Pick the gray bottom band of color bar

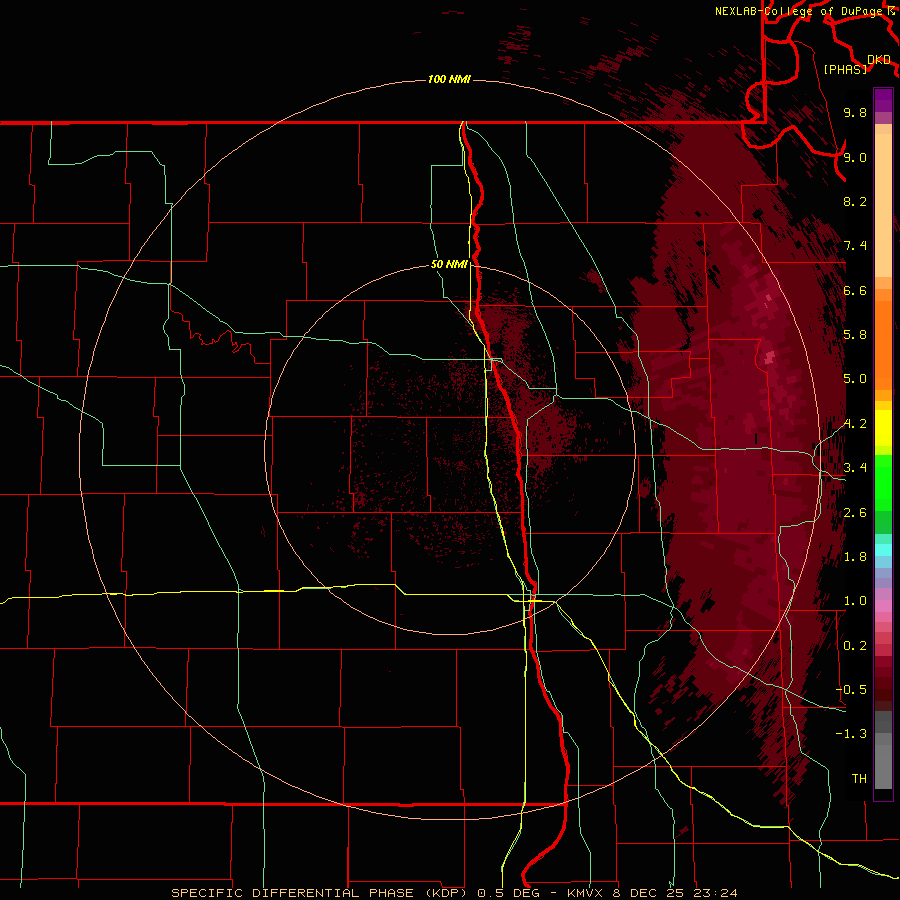pos(883,767)
